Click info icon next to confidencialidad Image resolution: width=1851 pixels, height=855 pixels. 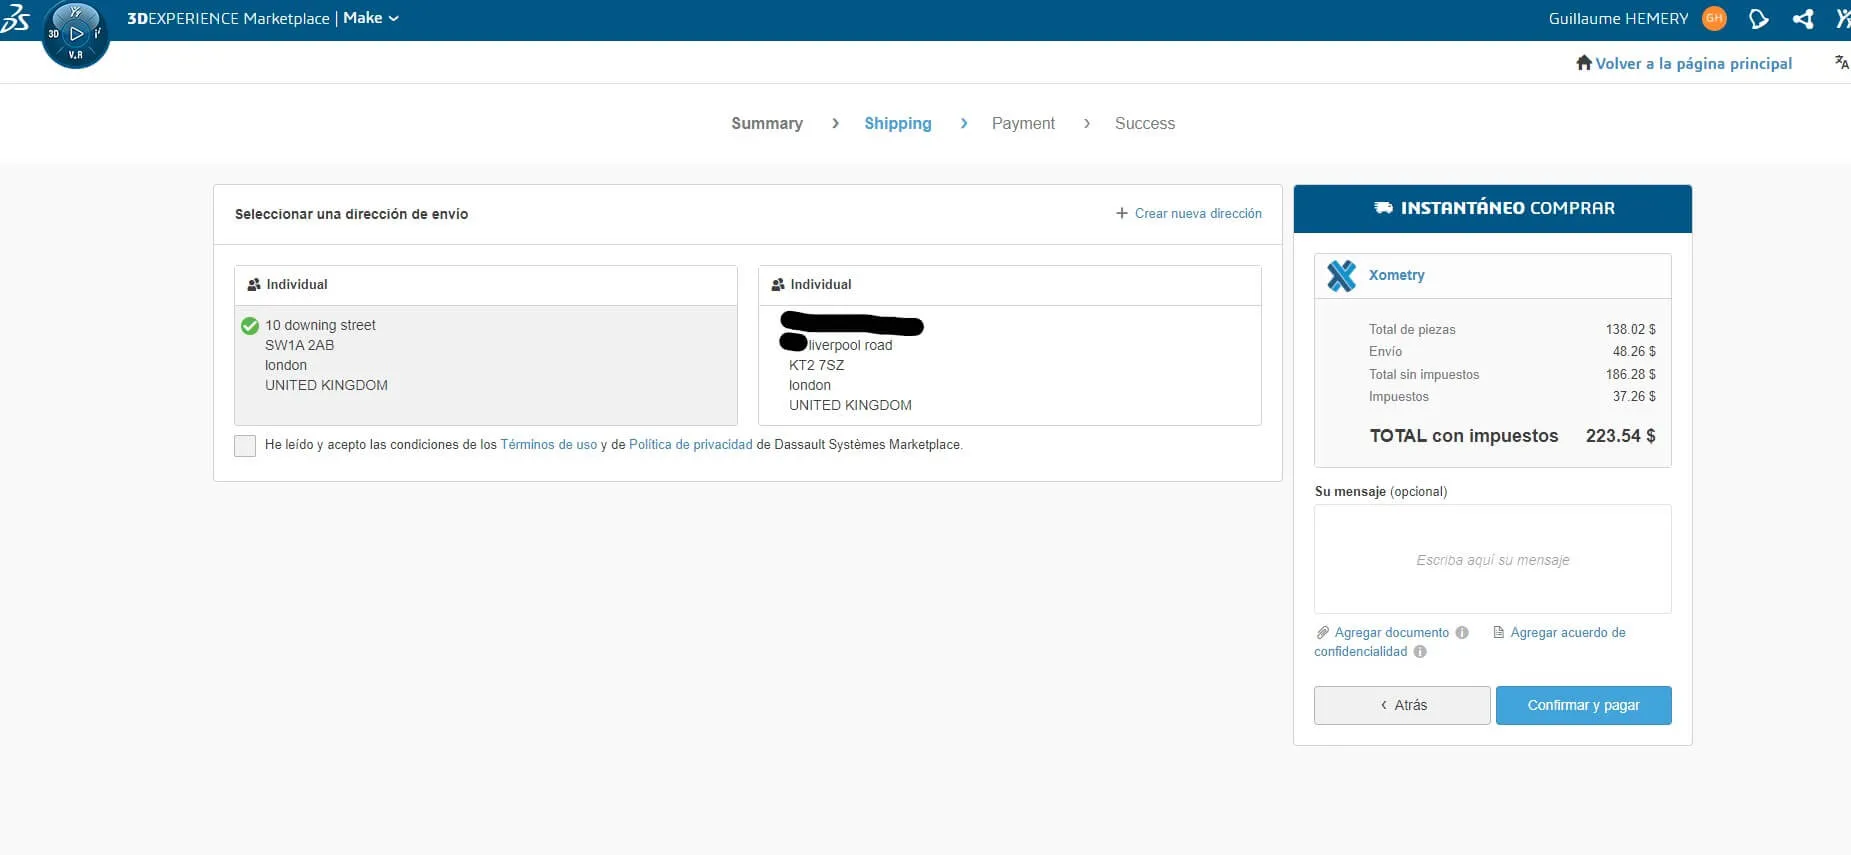pos(1420,651)
